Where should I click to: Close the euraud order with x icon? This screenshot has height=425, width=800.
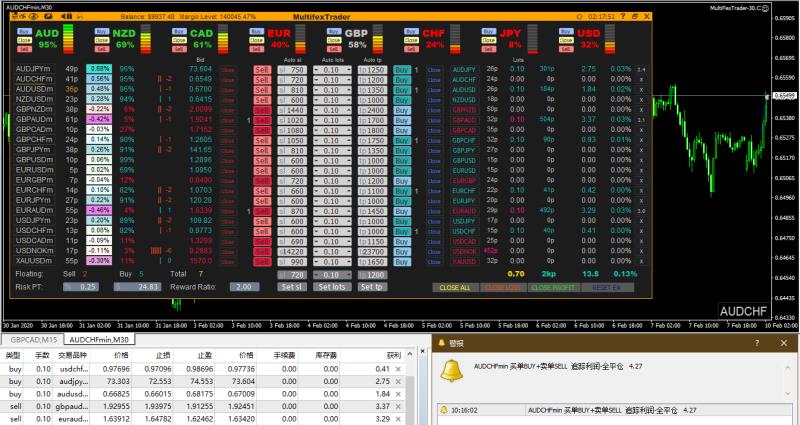(x=398, y=419)
